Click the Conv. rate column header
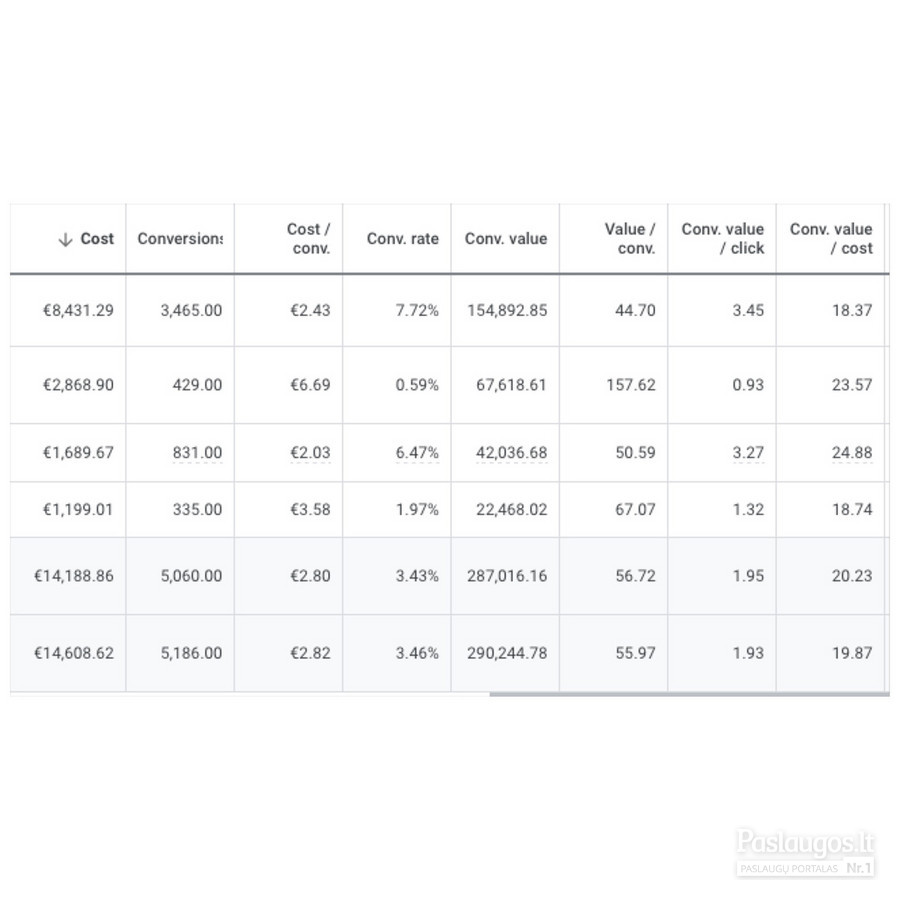 [x=402, y=239]
